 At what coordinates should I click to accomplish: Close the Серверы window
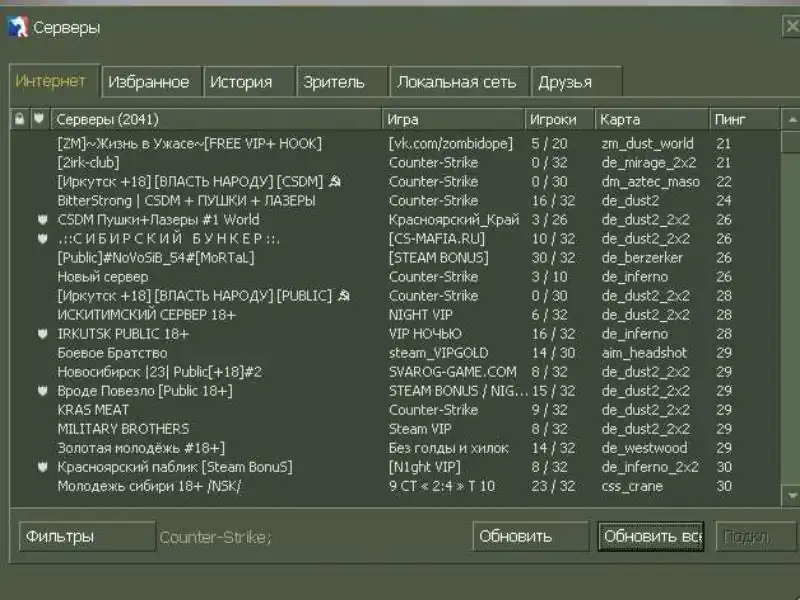pos(791,26)
